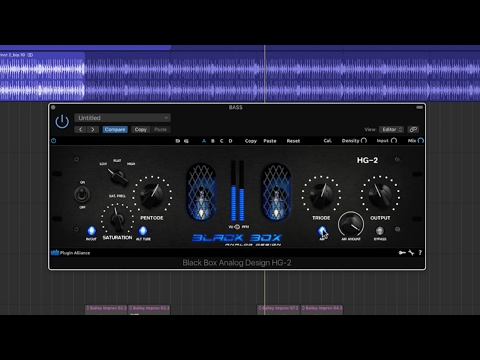
Task: Open the View Editor dropdown
Action: tap(391, 129)
